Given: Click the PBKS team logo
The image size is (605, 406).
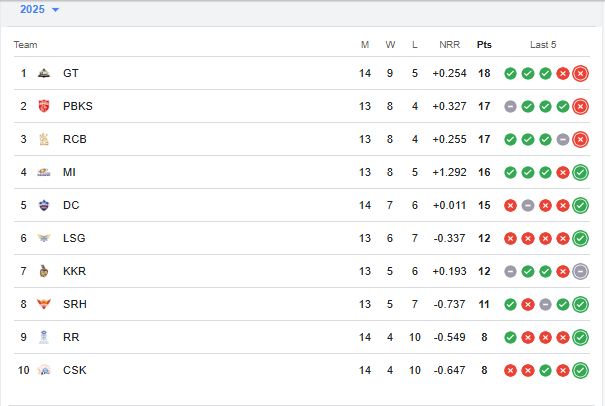Looking at the screenshot, I should pyautogui.click(x=43, y=106).
